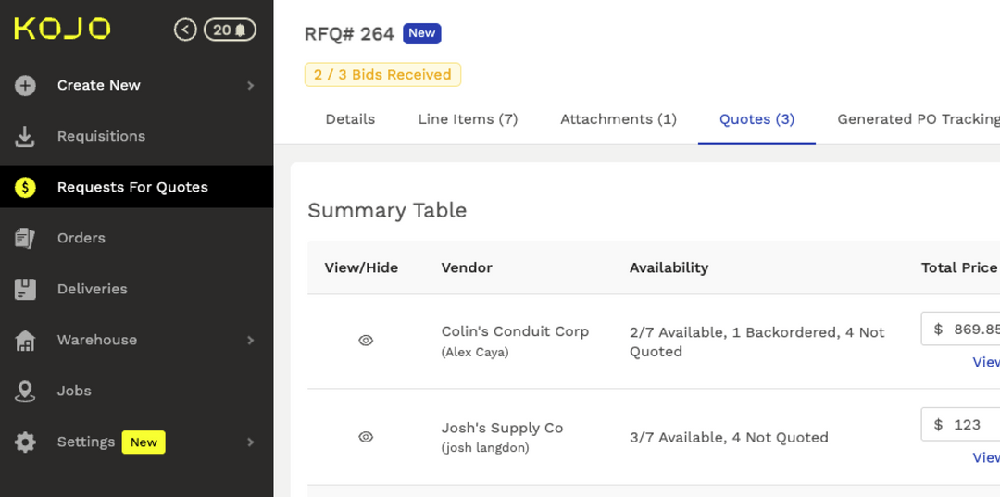Click the Josh's Supply Co vendor name
Image resolution: width=1000 pixels, height=497 pixels.
pyautogui.click(x=503, y=427)
